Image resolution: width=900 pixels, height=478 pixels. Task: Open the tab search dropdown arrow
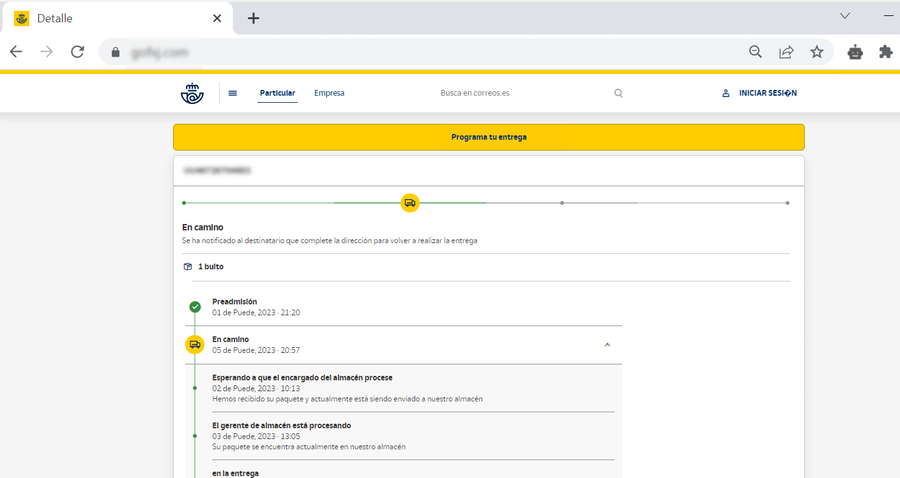845,17
